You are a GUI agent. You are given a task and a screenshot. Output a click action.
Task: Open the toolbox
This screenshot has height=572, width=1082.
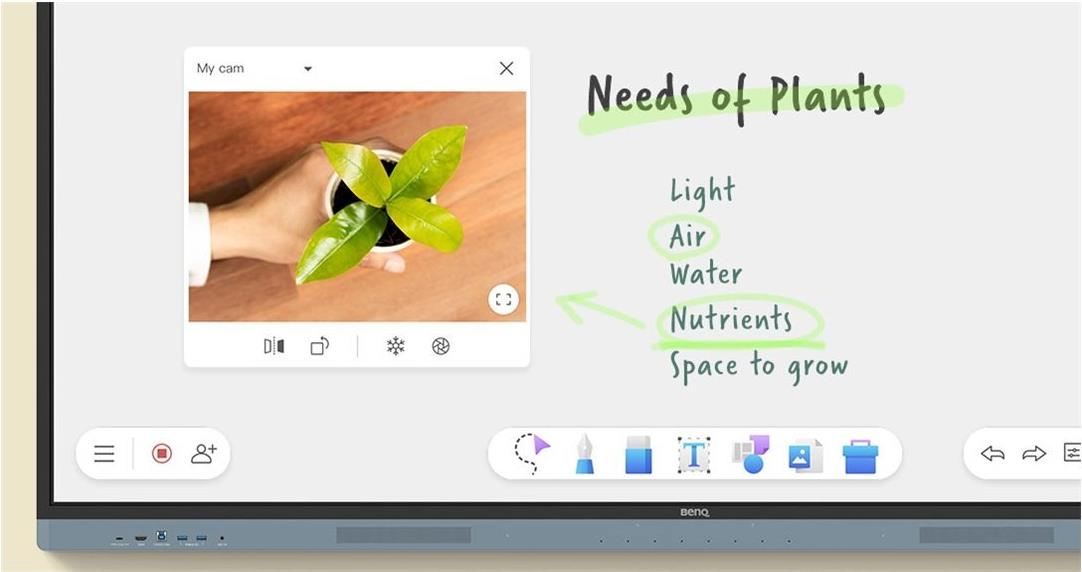point(860,455)
